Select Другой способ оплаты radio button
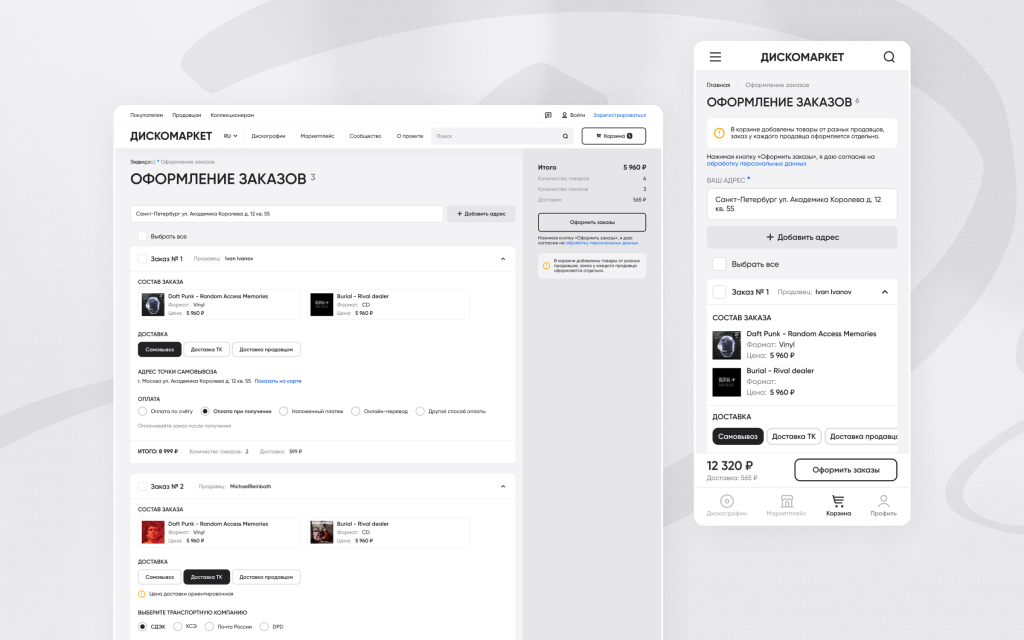1024x640 pixels. click(420, 411)
